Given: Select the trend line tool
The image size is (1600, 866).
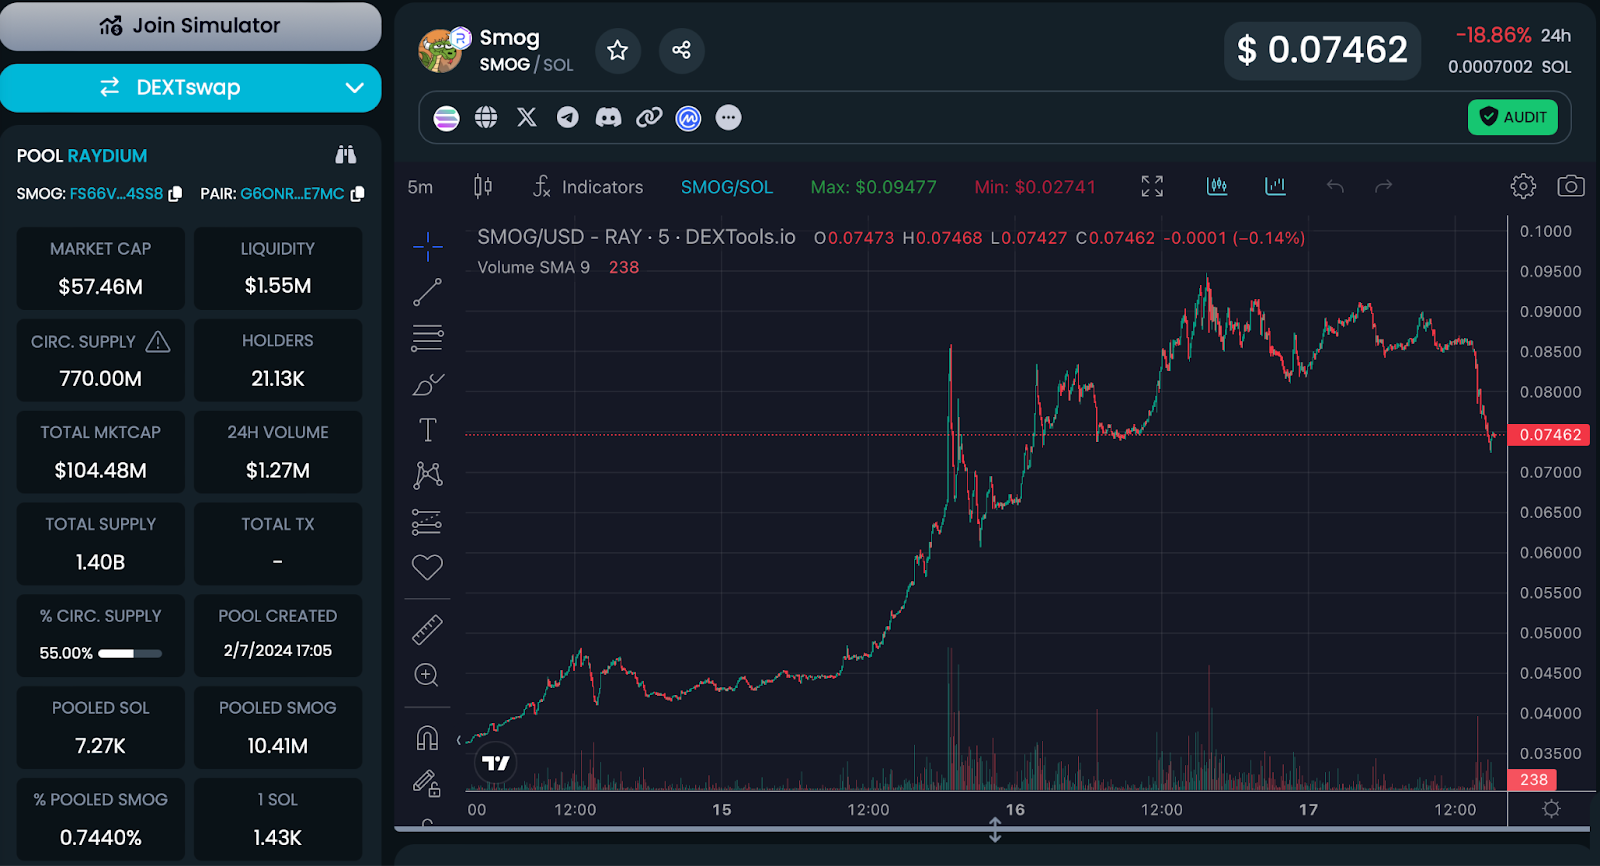Looking at the screenshot, I should tap(428, 292).
